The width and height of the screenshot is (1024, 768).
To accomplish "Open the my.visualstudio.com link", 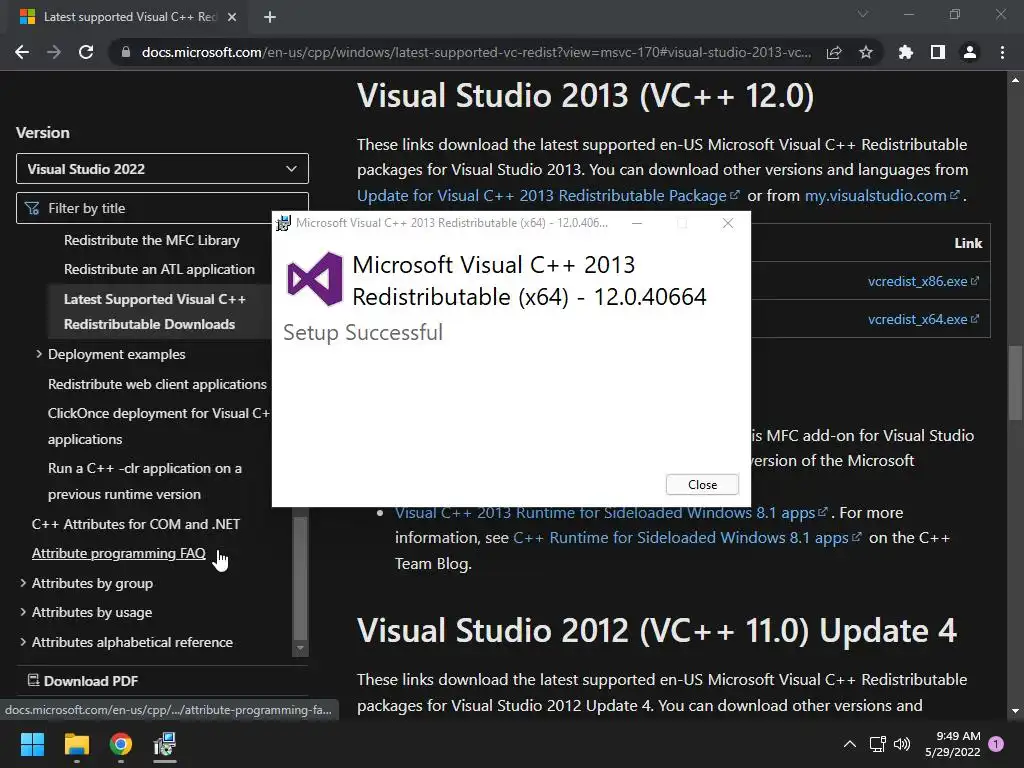I will click(x=882, y=195).
